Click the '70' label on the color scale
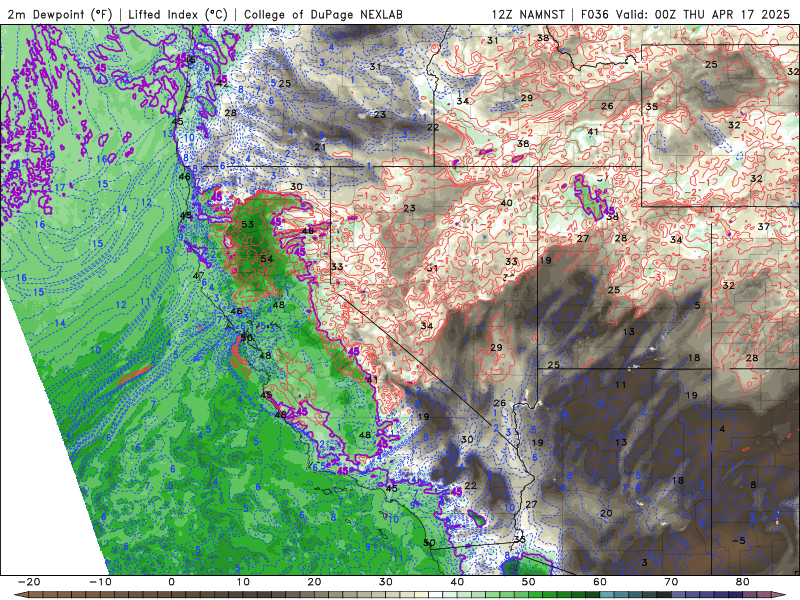 [671, 582]
